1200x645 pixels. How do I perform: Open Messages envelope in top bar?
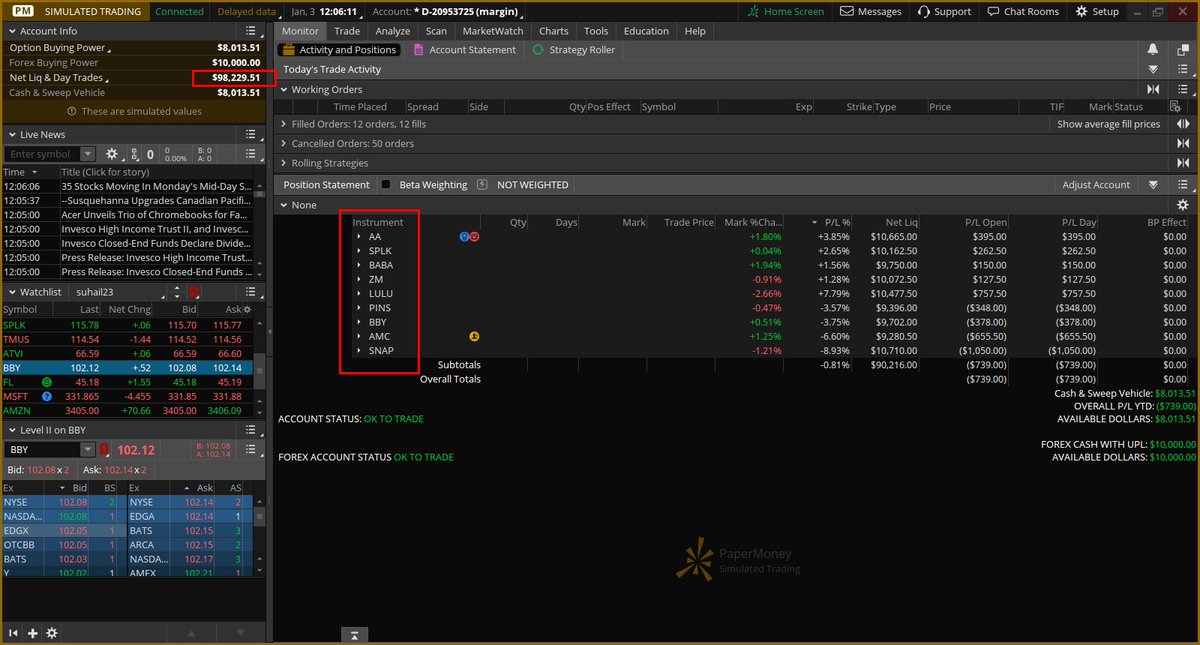point(870,11)
